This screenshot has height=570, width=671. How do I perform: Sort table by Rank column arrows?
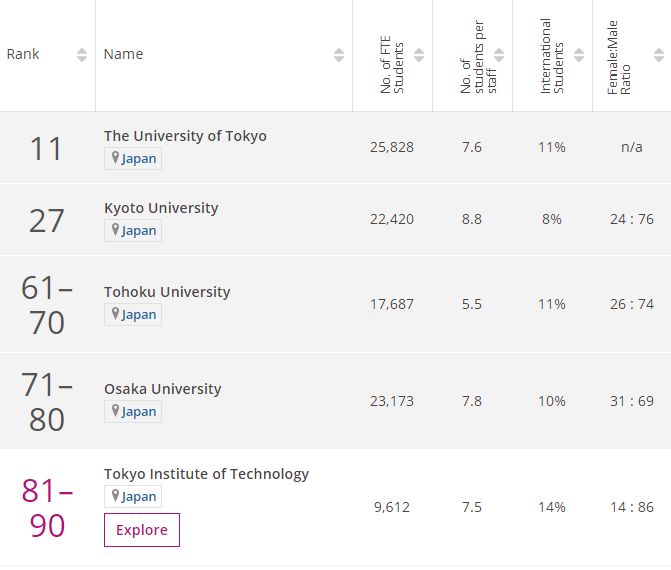pos(82,55)
